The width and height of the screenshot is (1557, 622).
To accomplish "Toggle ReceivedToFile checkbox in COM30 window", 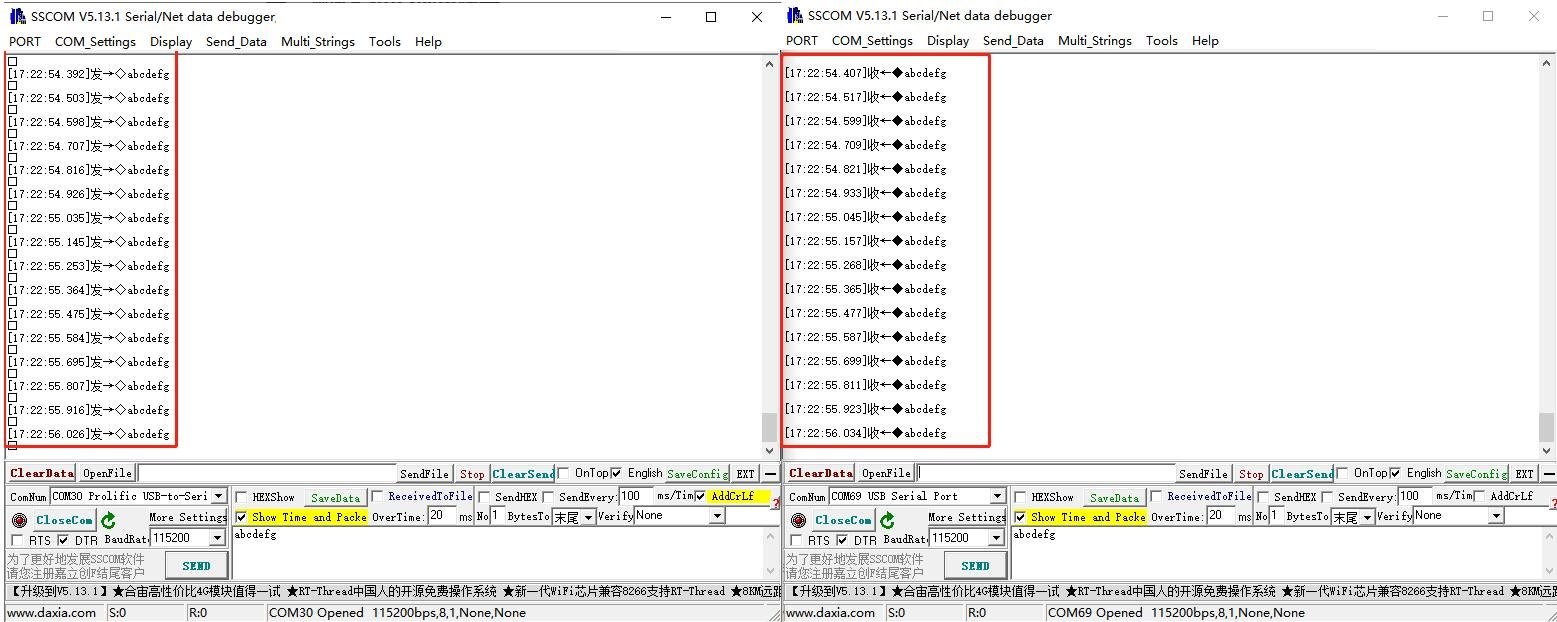I will (x=377, y=497).
